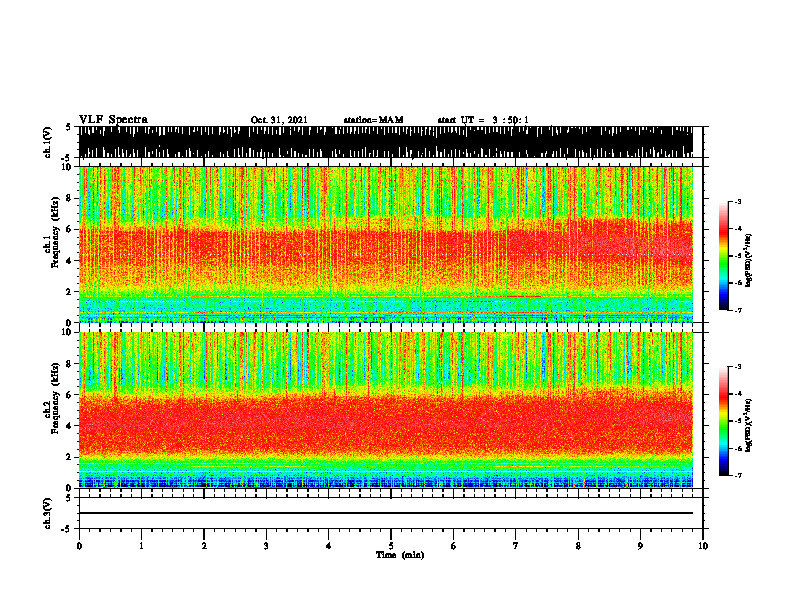Click the '-3' label on ch.1 color bar
The width and height of the screenshot is (792, 612).
point(738,202)
